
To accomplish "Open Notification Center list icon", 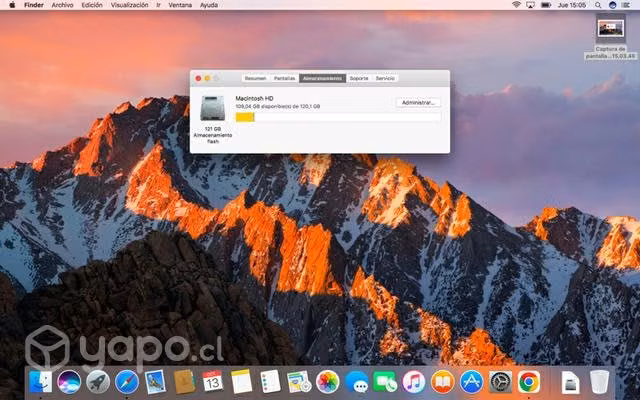I will point(626,5).
